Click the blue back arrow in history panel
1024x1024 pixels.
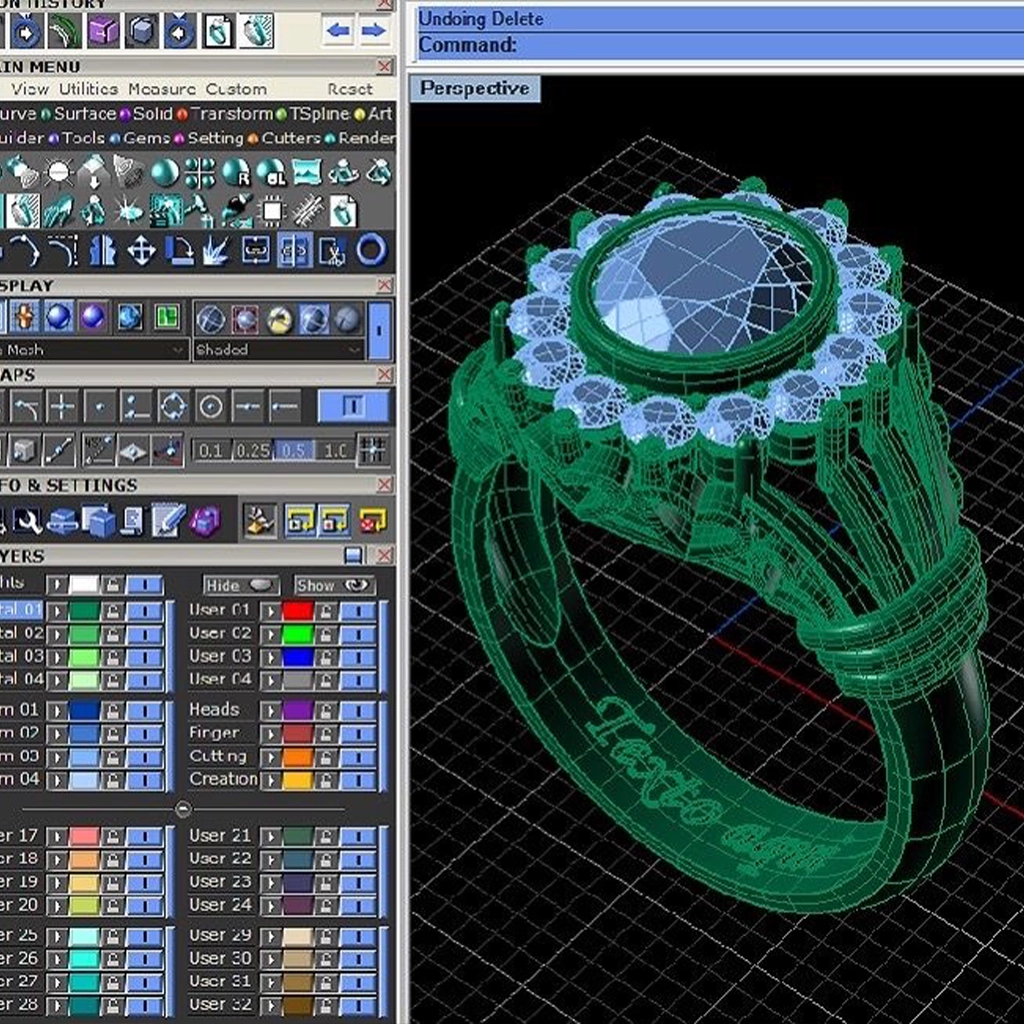(338, 30)
